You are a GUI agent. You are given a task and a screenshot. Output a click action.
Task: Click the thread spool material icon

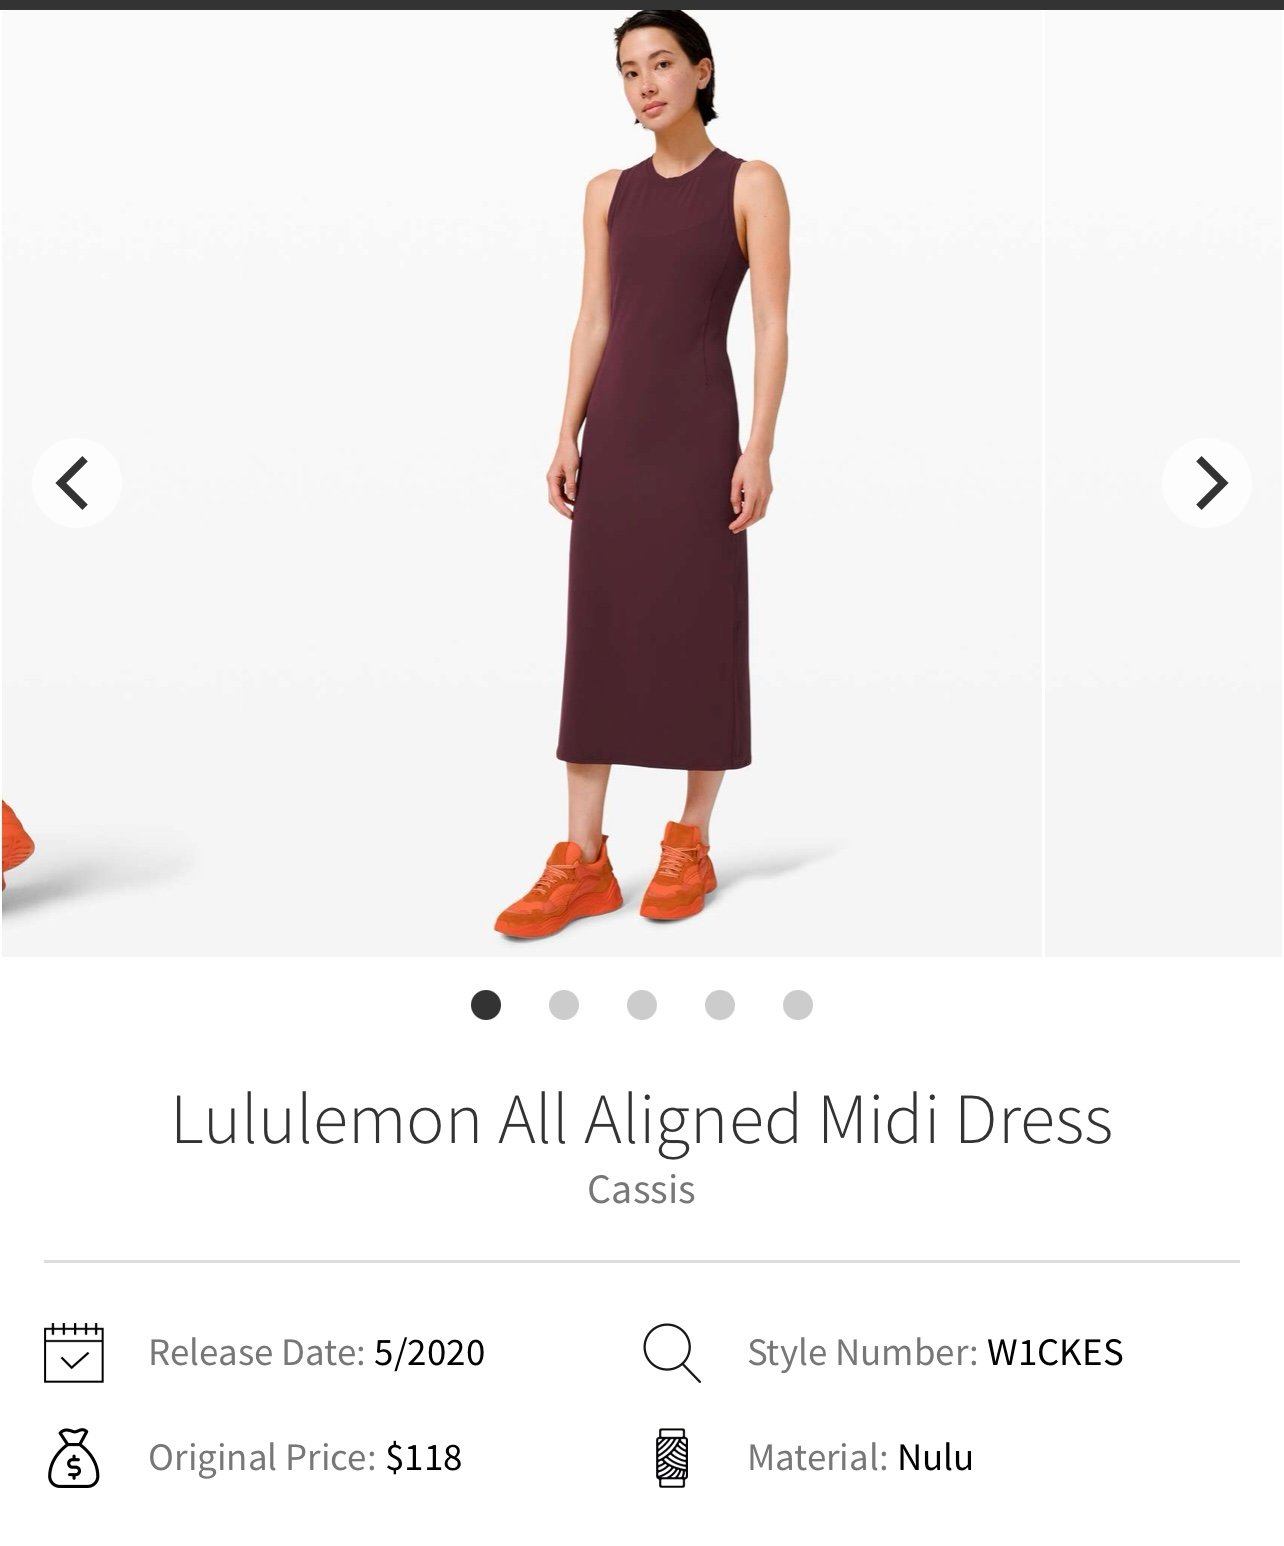672,1458
